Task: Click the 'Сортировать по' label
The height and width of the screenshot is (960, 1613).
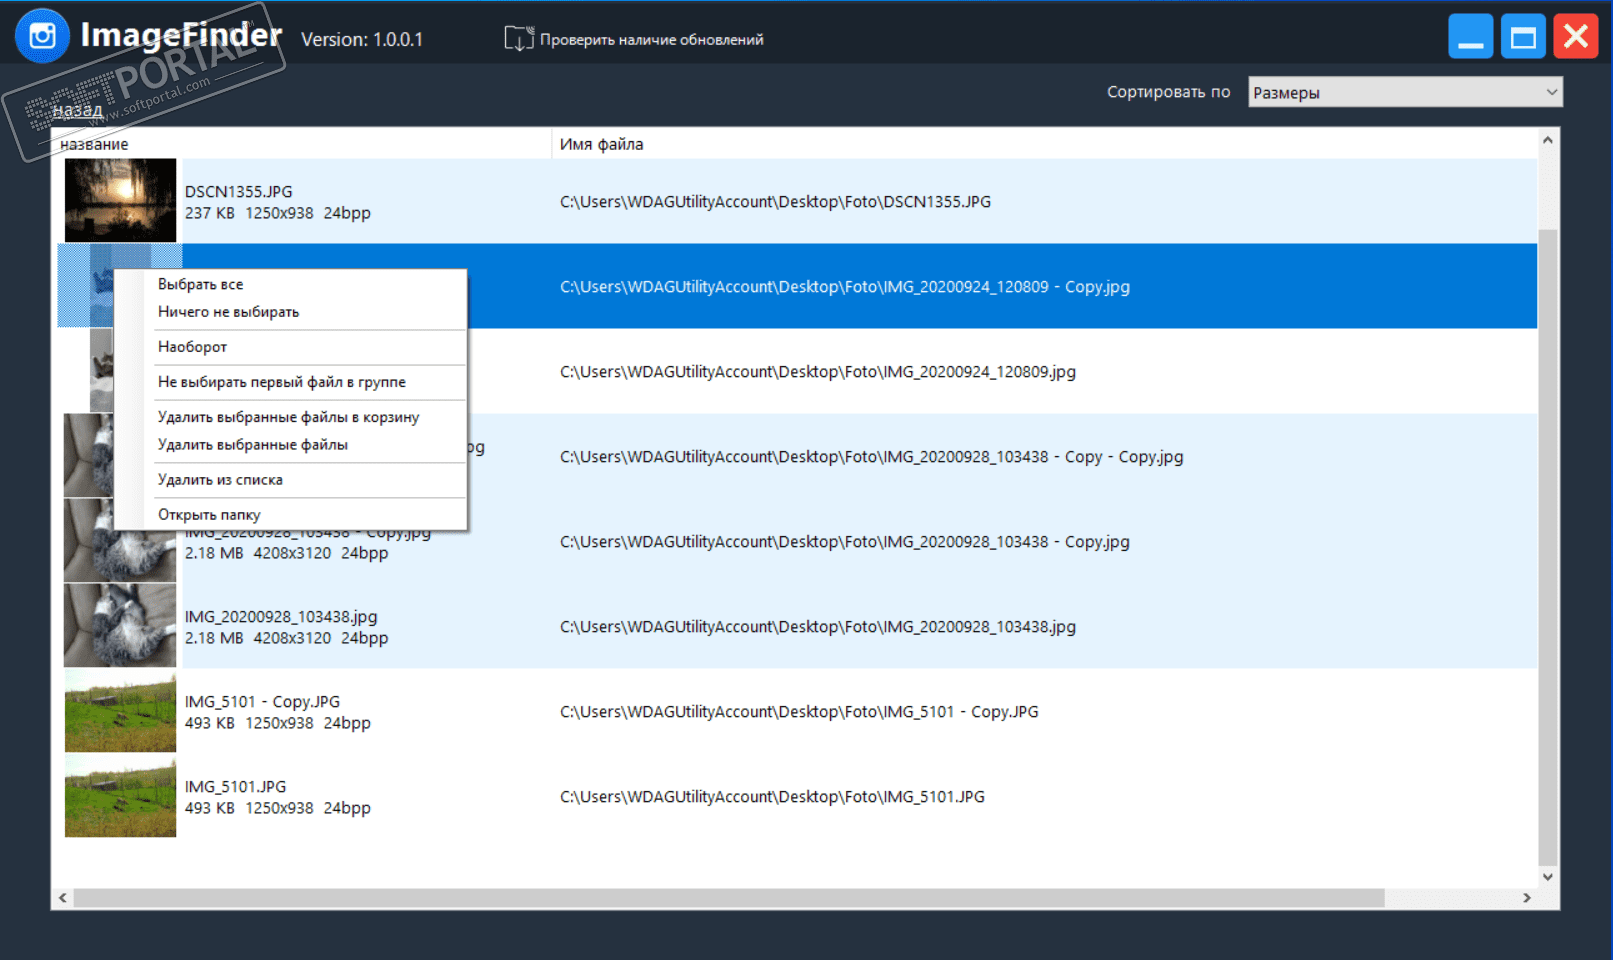Action: (x=1168, y=92)
